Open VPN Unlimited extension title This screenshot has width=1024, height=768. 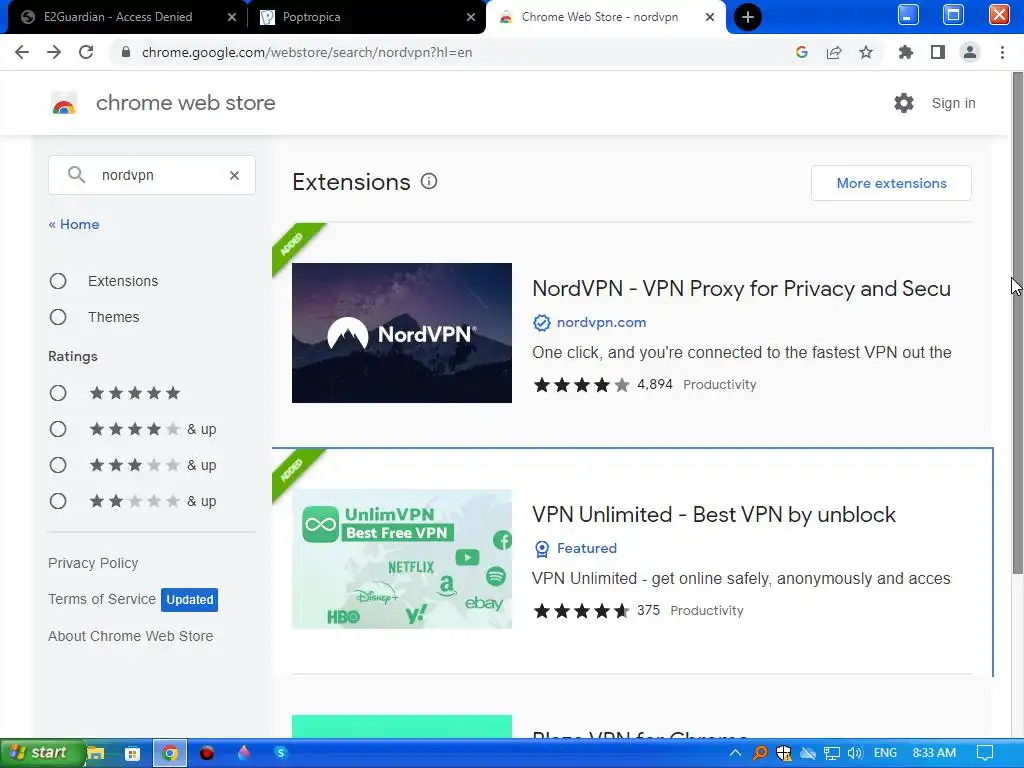[x=714, y=514]
